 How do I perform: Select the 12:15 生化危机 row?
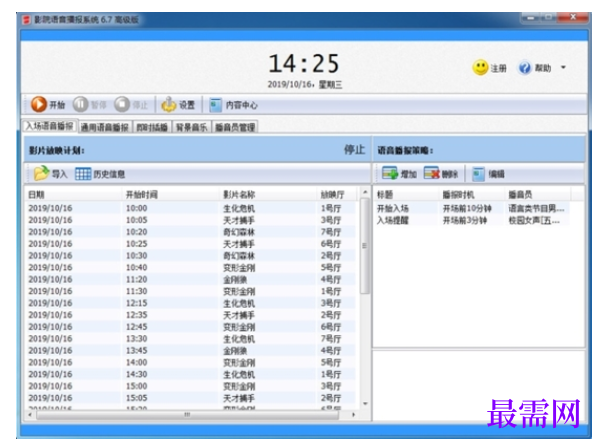coord(191,303)
